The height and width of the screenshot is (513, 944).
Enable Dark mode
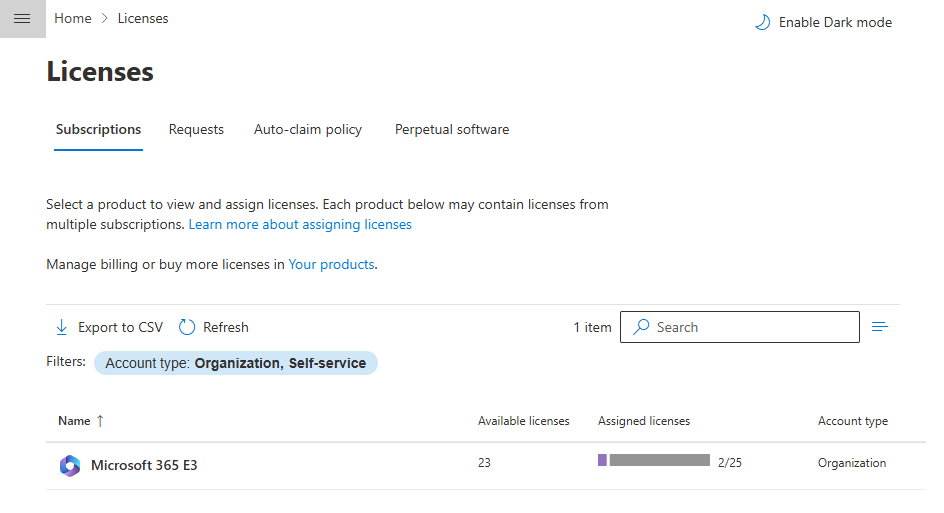[823, 22]
